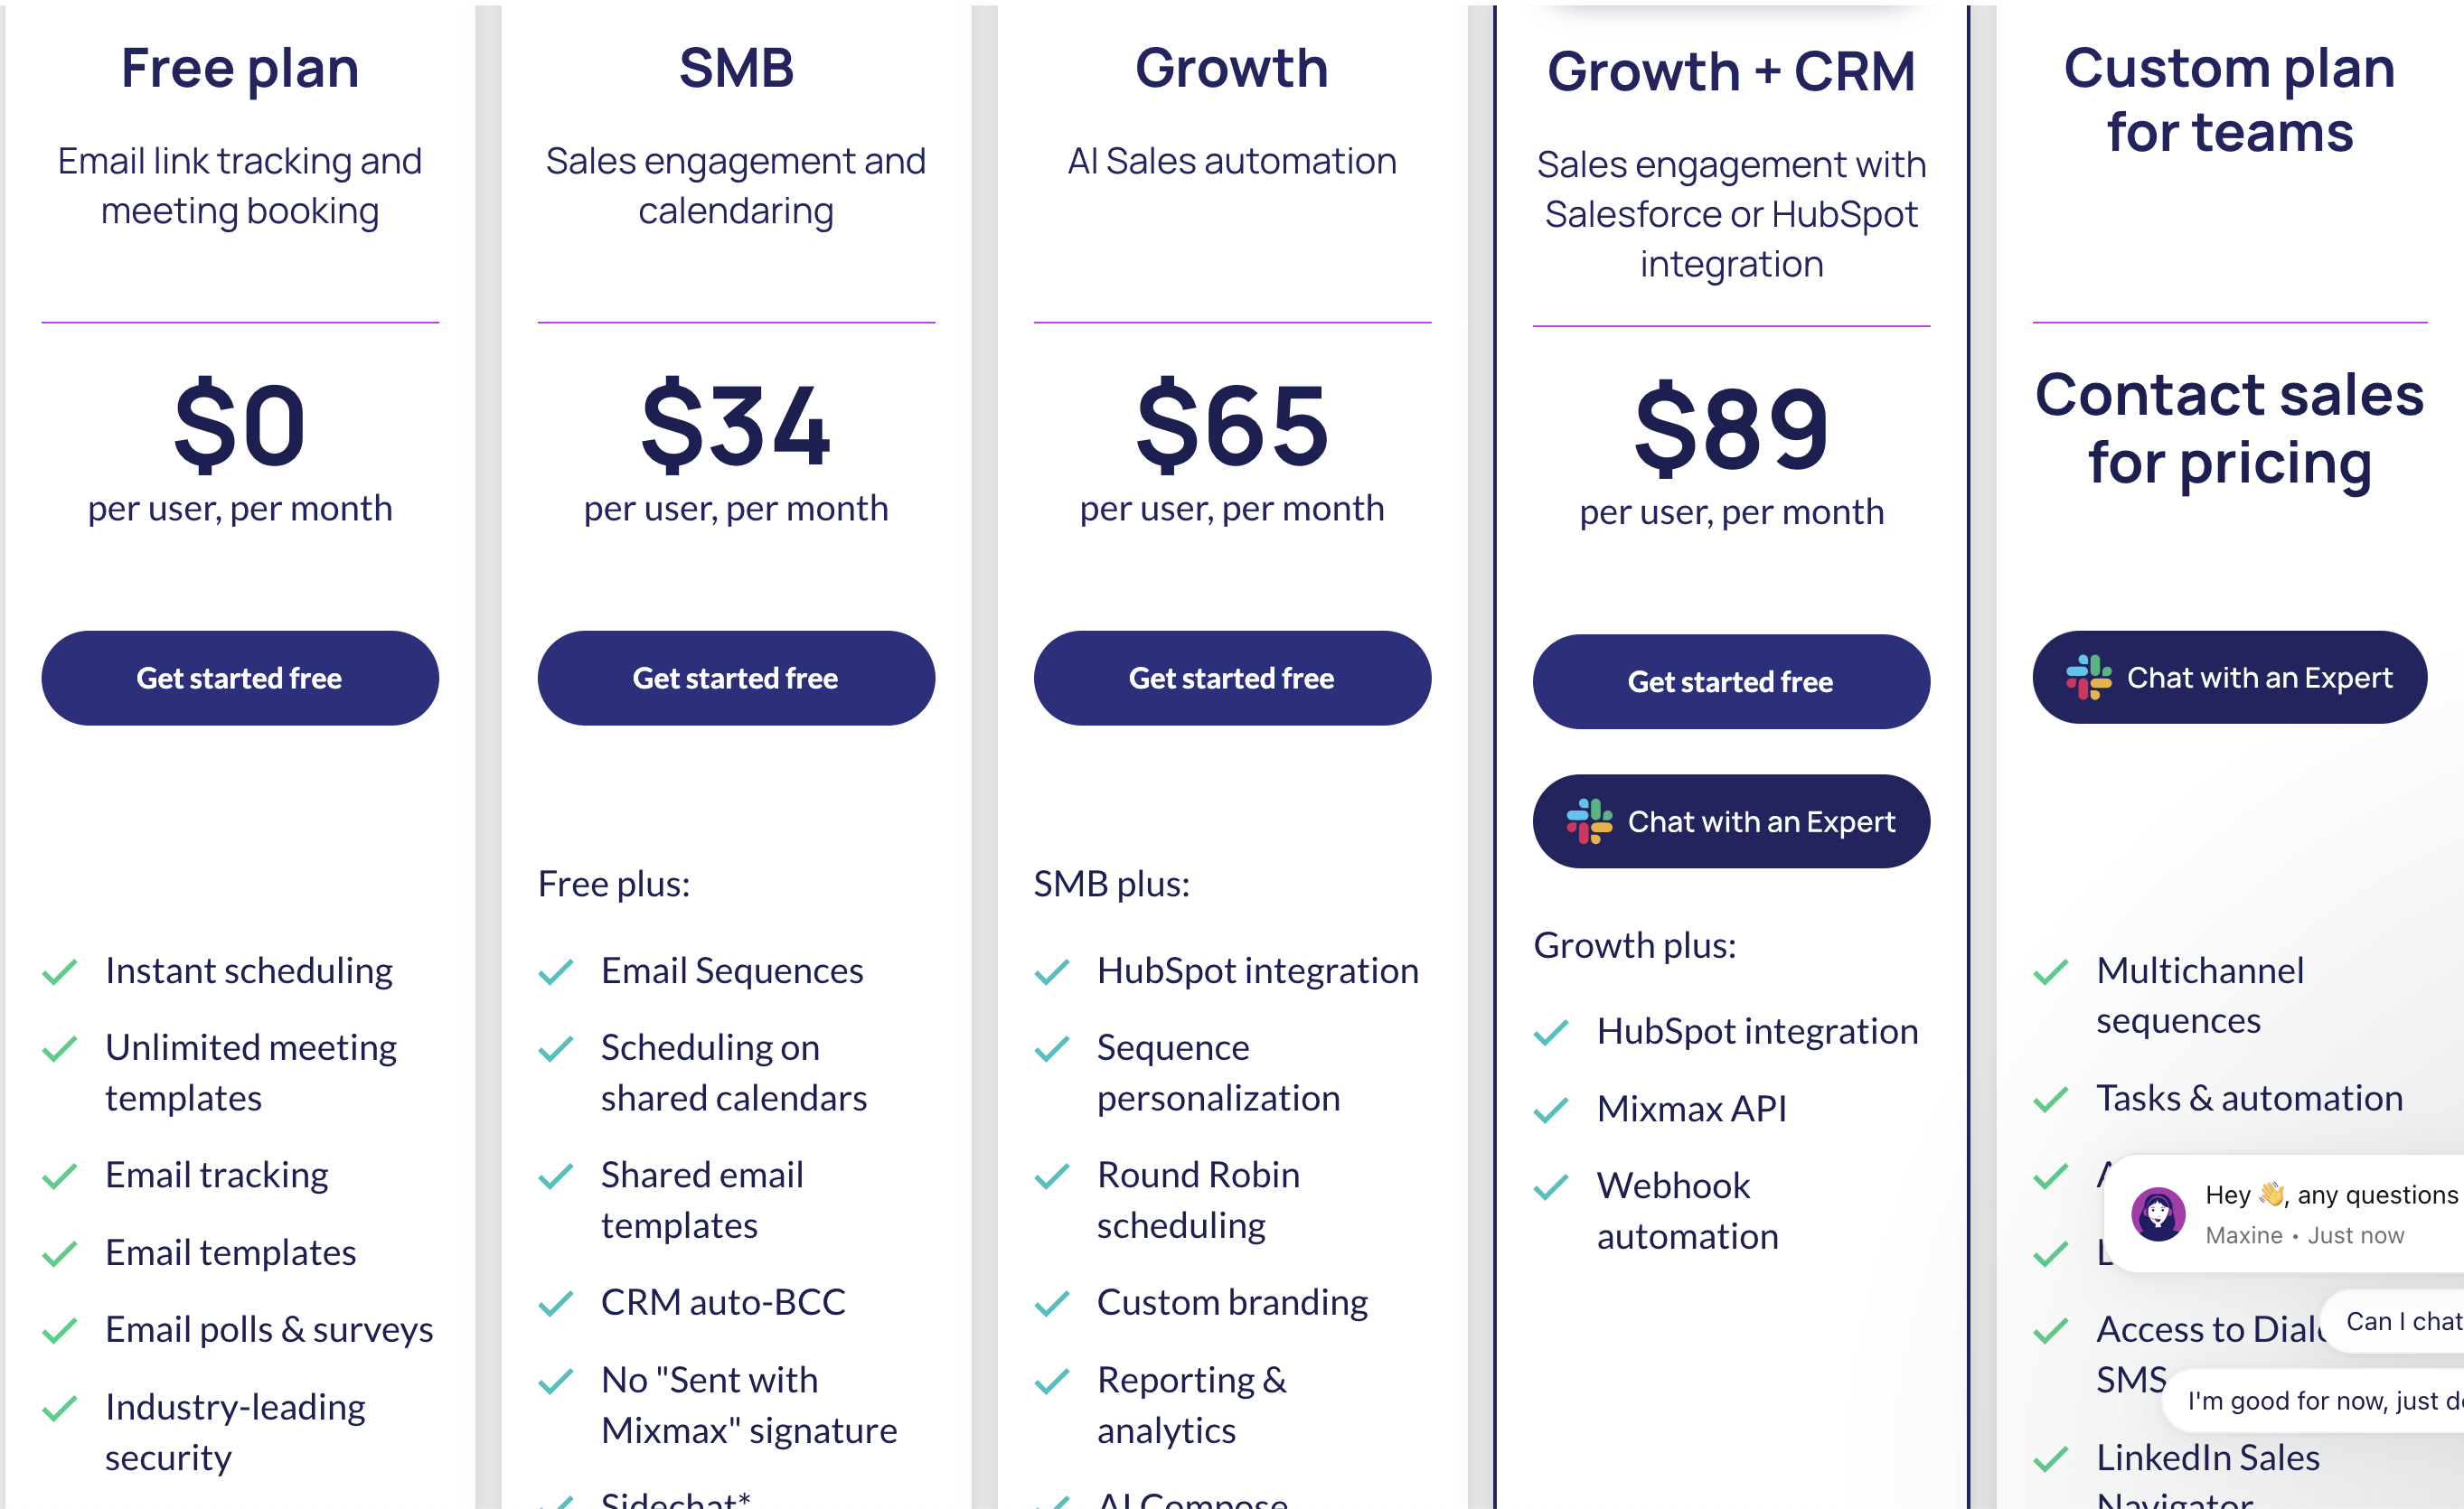Get started free on the SMB plan
The image size is (2464, 1509).
(736, 678)
